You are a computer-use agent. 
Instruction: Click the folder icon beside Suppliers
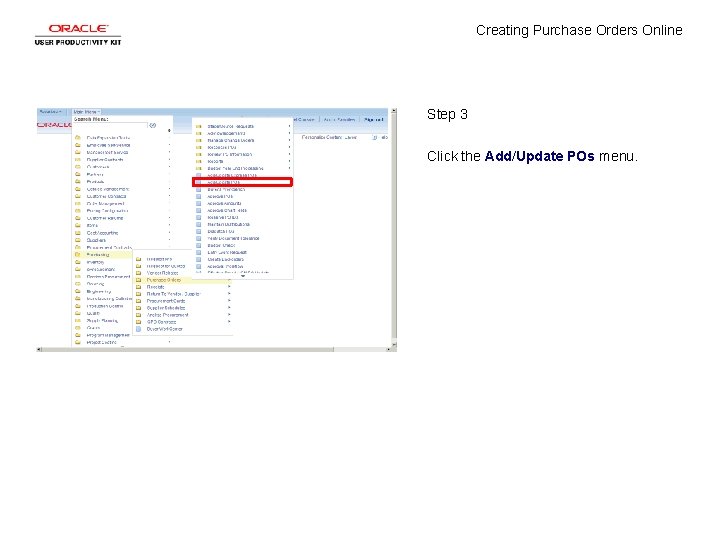click(78, 240)
